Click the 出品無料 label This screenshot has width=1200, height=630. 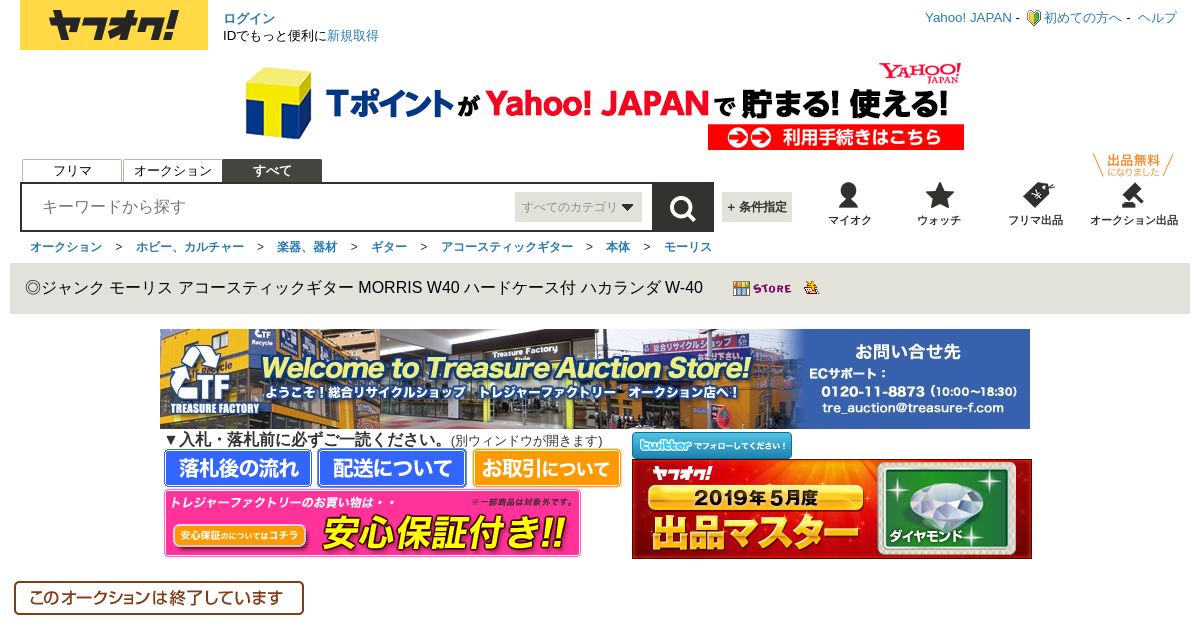(x=1133, y=165)
